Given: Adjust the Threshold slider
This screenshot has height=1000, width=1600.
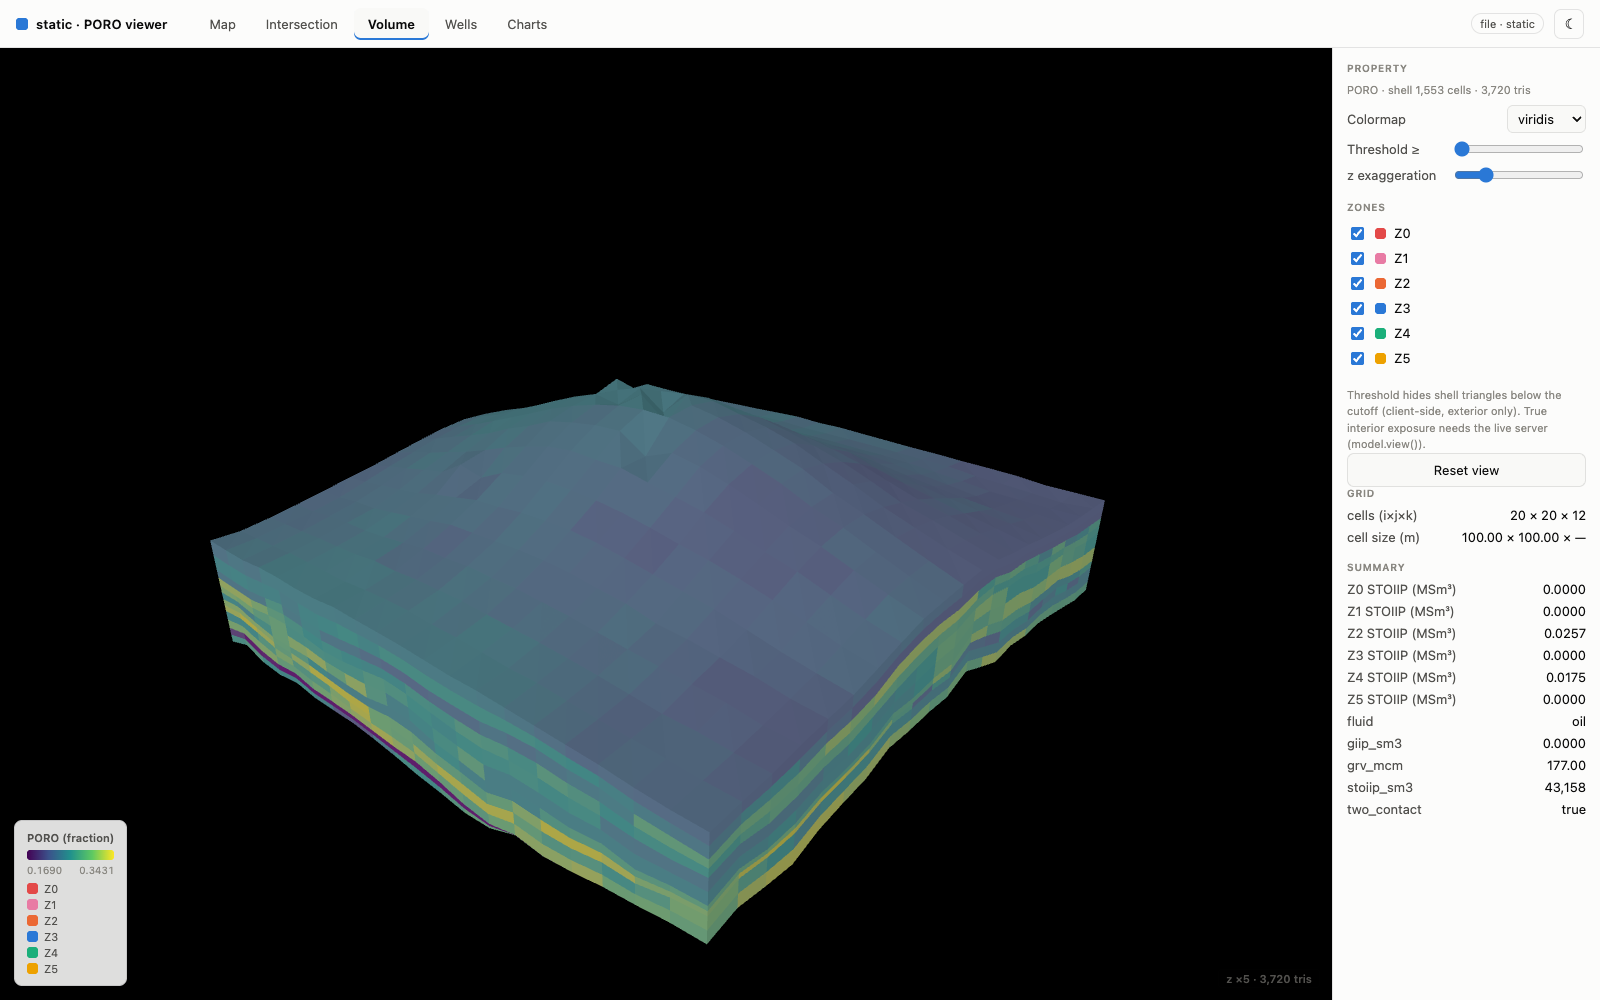Looking at the screenshot, I should [1519, 149].
